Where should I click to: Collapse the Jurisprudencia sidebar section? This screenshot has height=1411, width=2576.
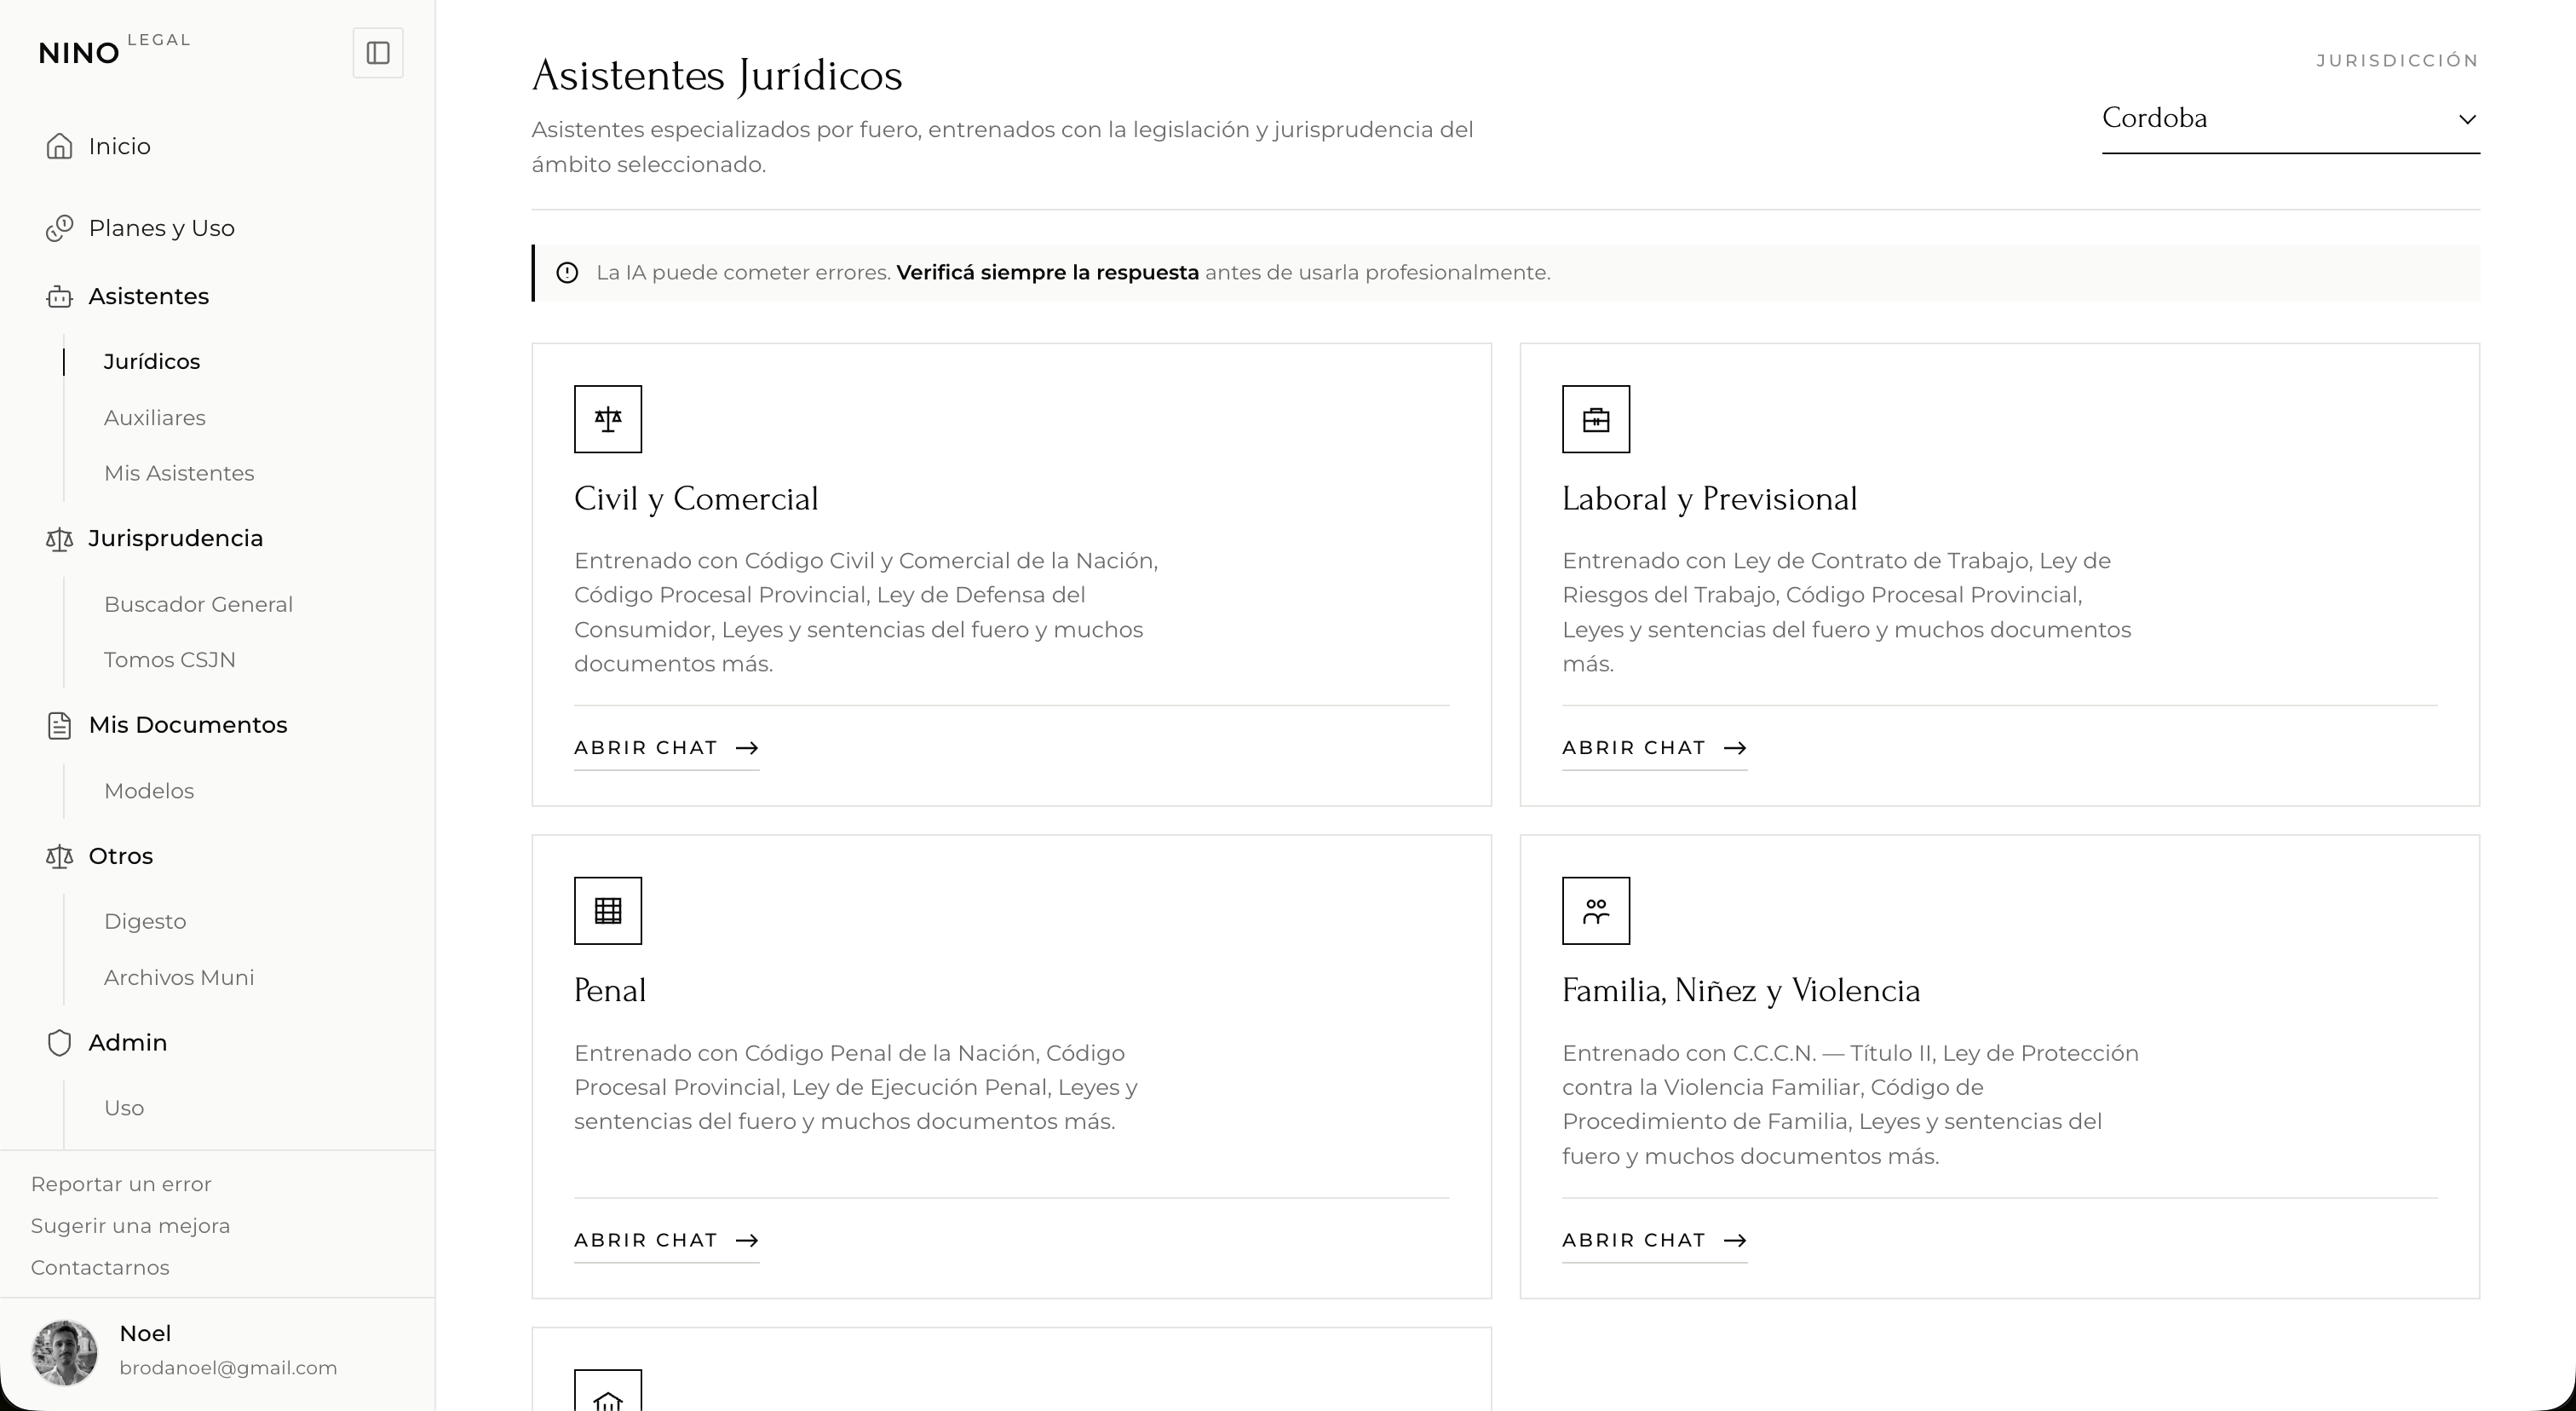point(175,539)
